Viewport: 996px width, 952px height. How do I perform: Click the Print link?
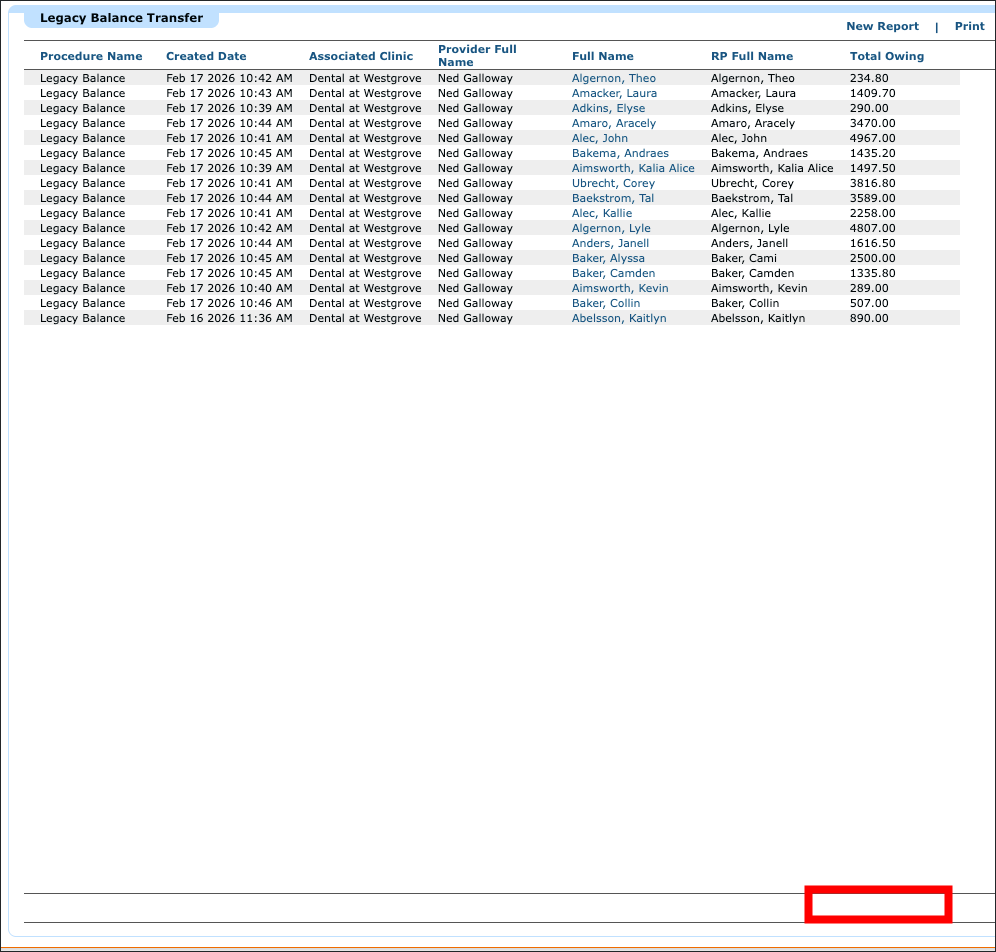point(969,26)
